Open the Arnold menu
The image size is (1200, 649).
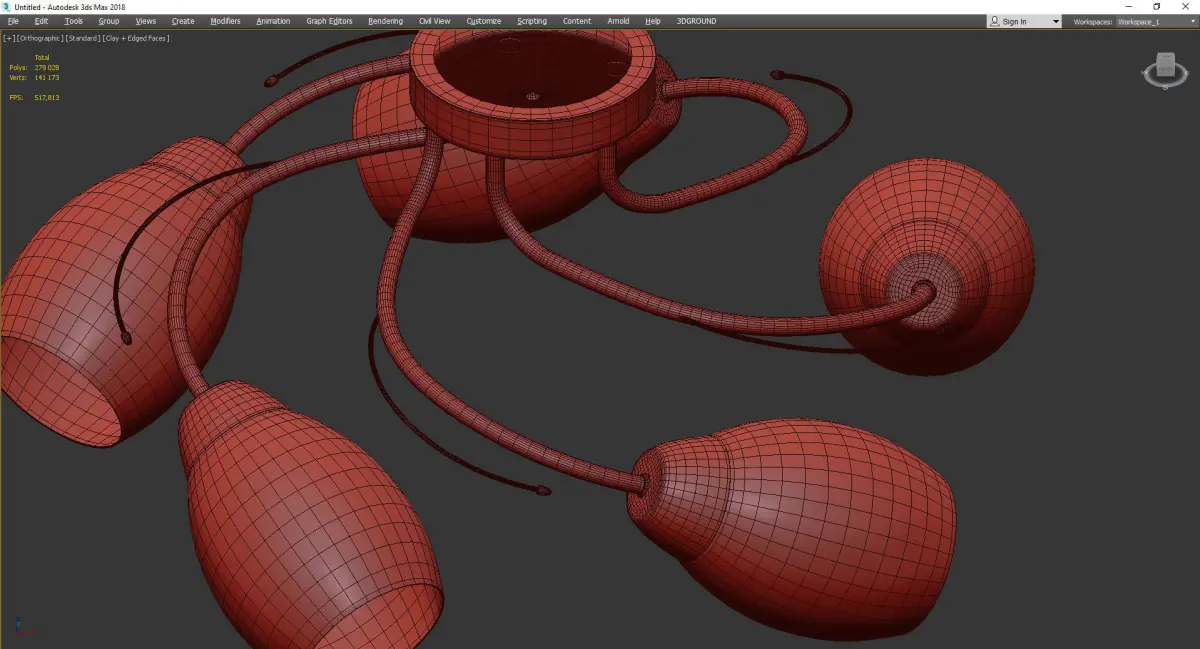(x=618, y=21)
